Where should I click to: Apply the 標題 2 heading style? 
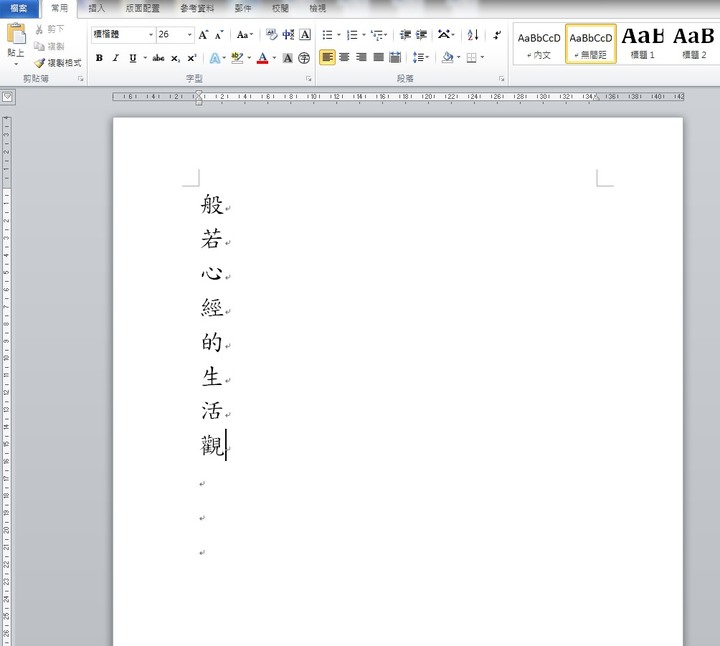point(694,45)
